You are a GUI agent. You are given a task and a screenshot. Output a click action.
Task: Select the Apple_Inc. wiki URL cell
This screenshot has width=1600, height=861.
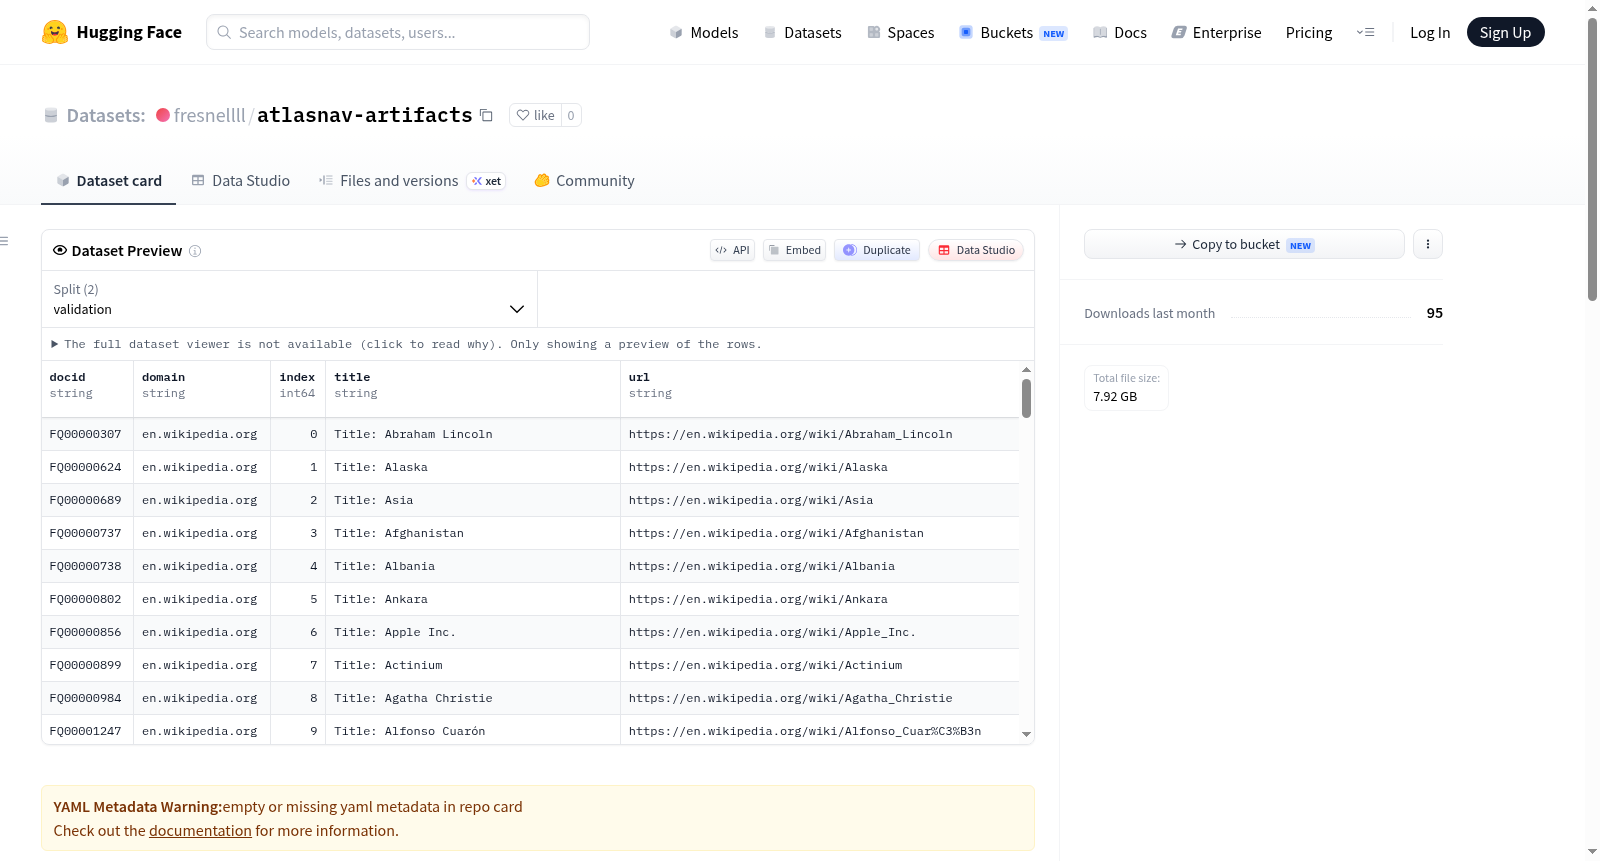point(820,632)
